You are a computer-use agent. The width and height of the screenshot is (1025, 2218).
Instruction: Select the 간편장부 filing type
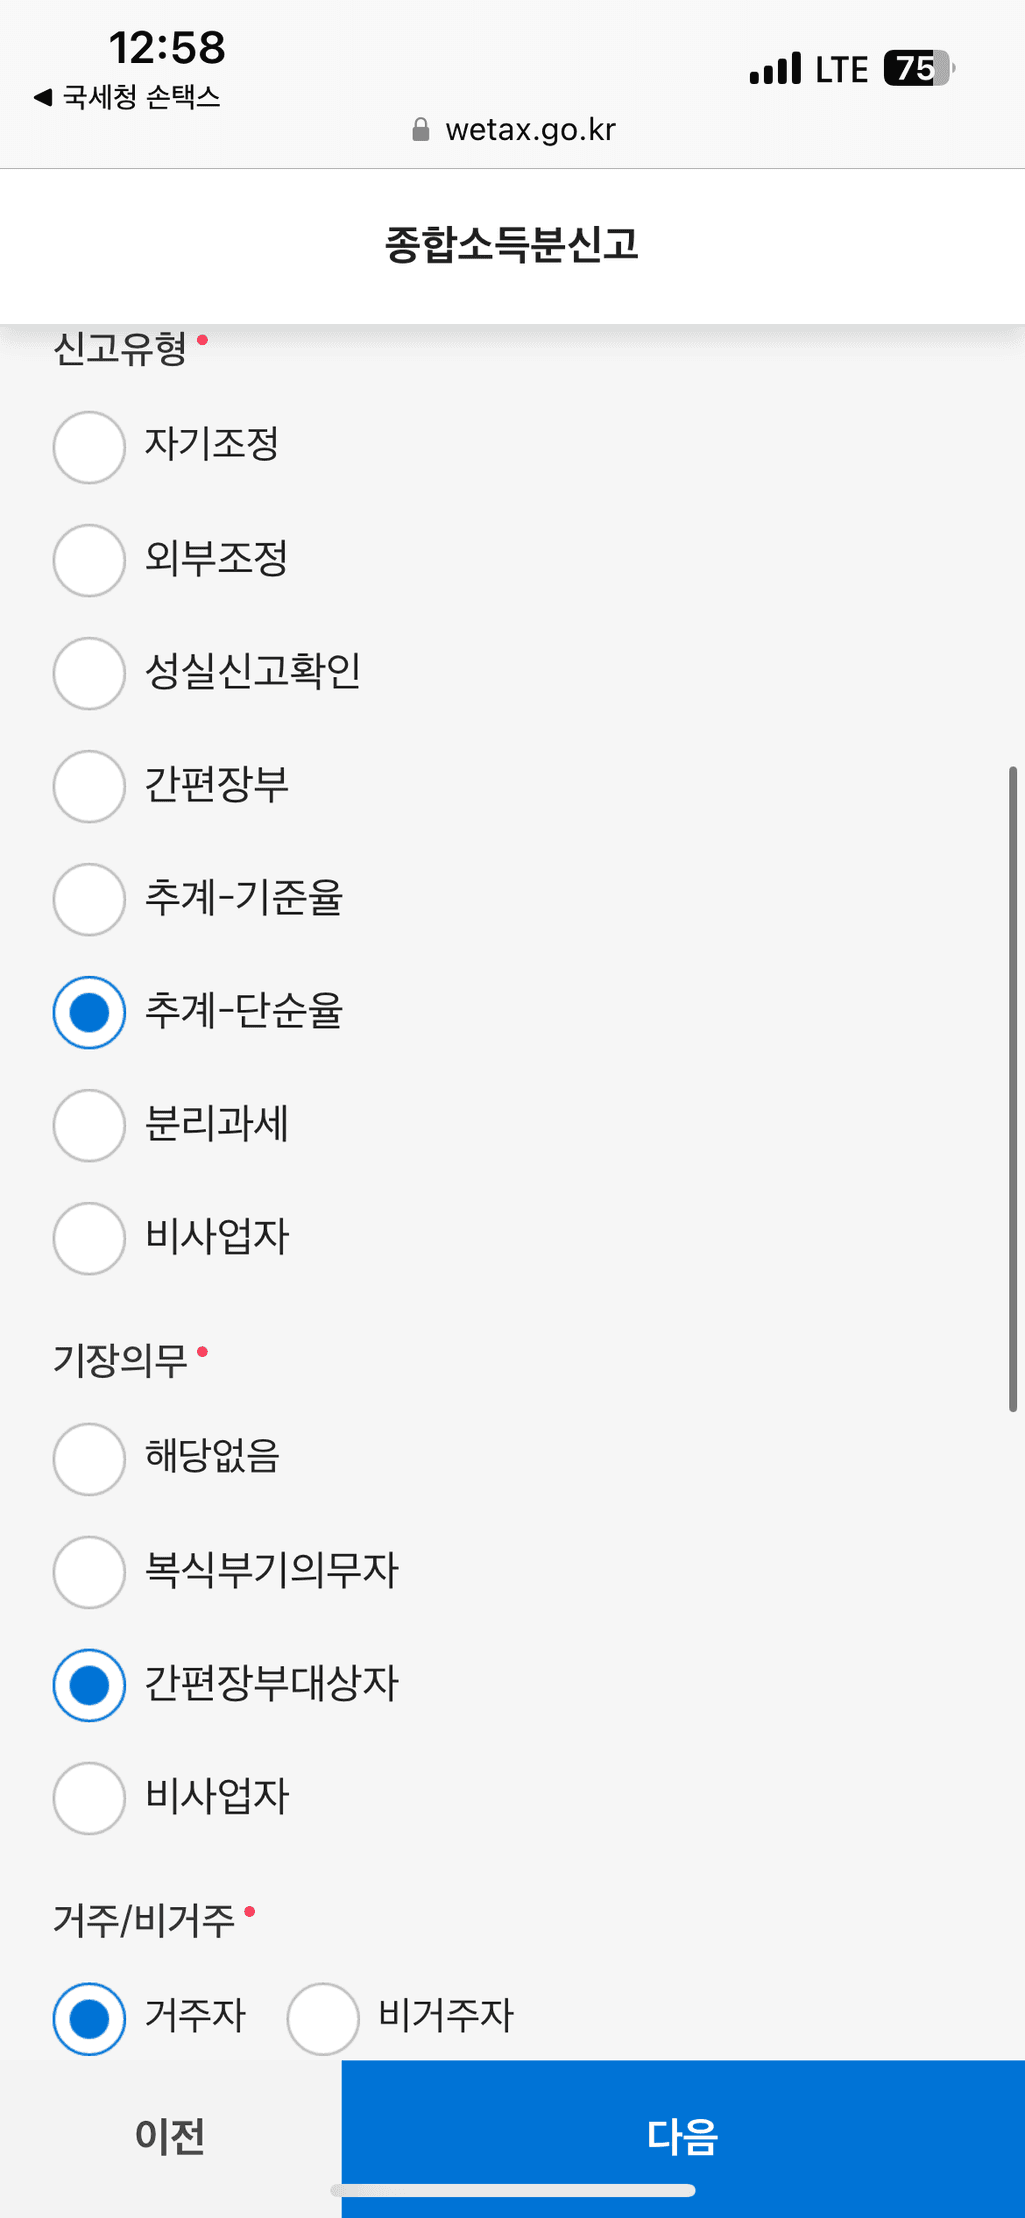[x=89, y=786]
